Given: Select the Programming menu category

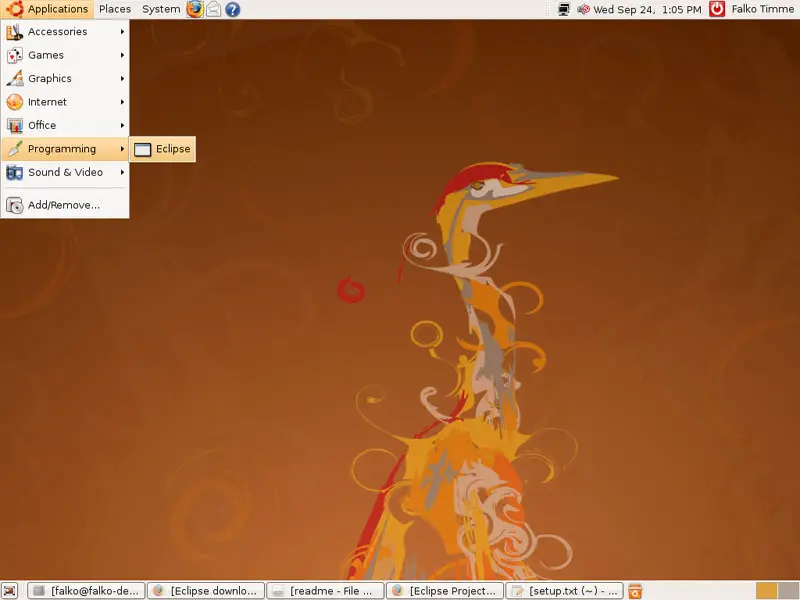Looking at the screenshot, I should [x=65, y=149].
